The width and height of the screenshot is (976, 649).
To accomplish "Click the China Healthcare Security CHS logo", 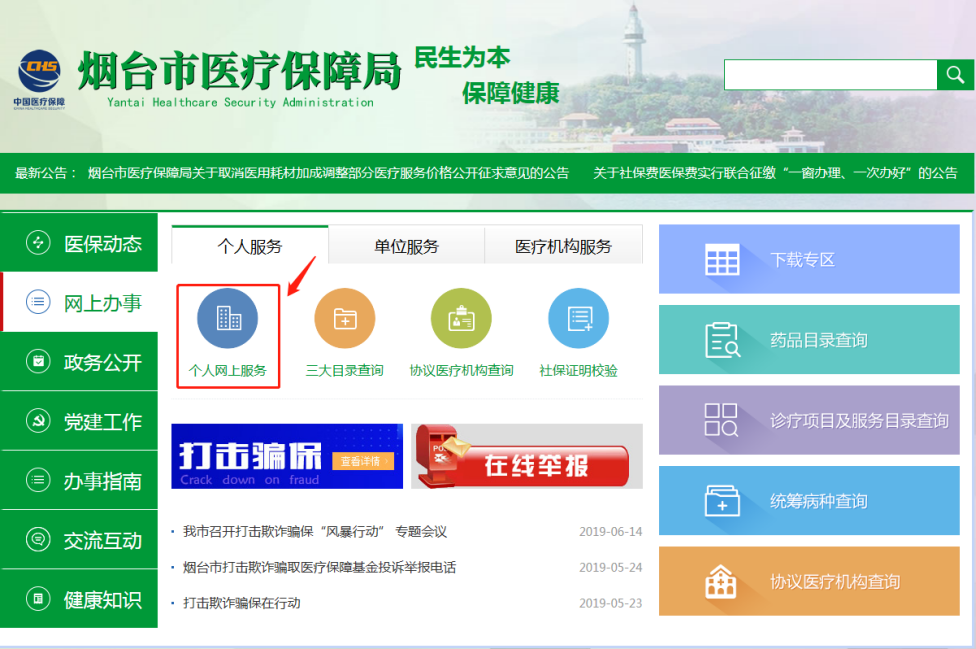I will tap(39, 79).
